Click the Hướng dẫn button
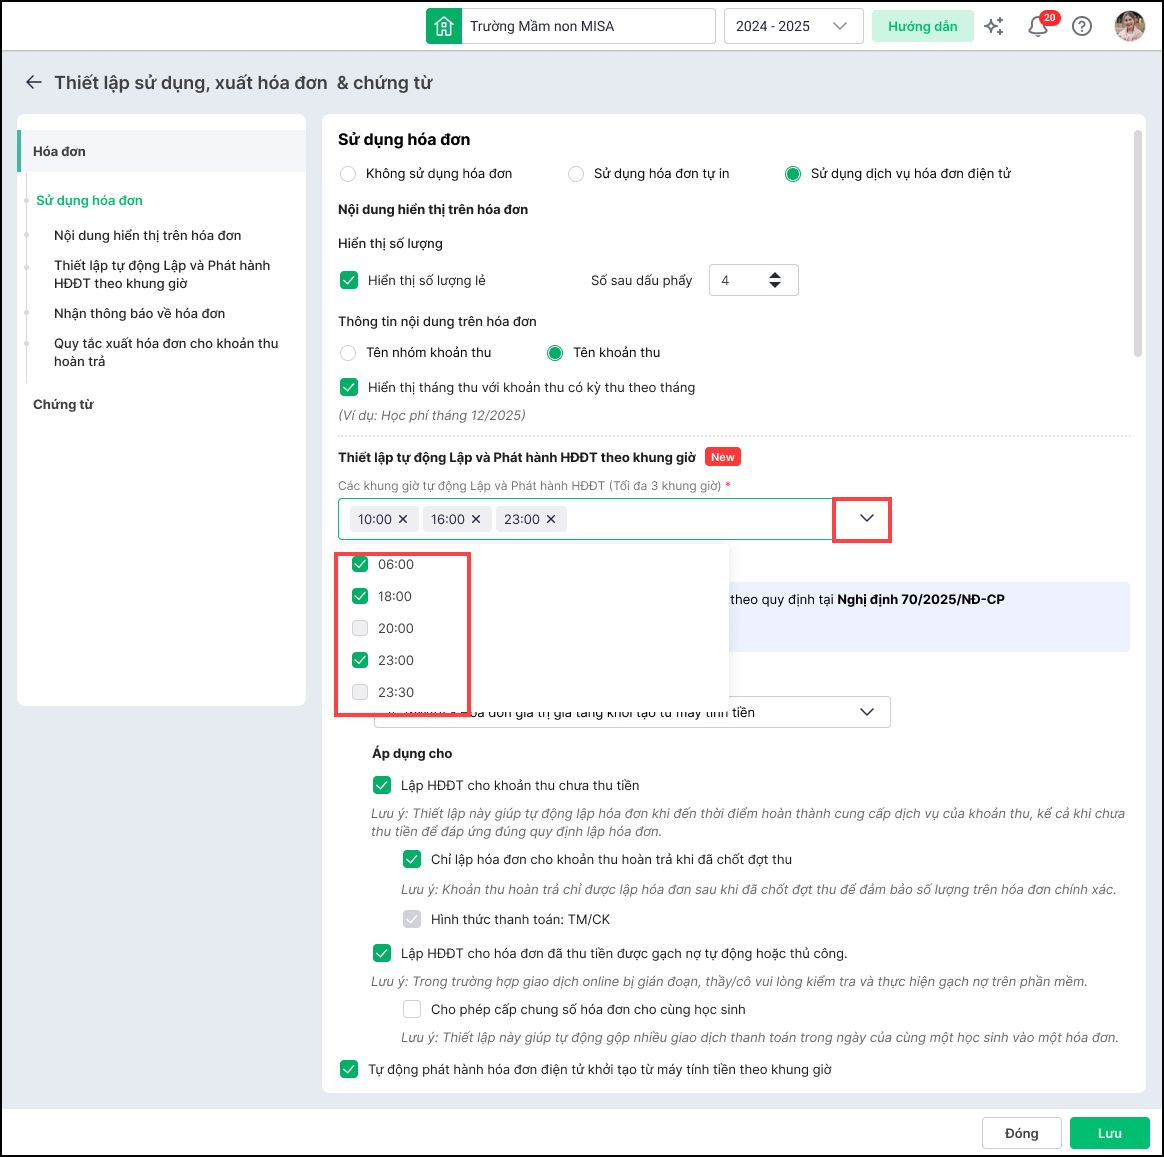 click(922, 27)
